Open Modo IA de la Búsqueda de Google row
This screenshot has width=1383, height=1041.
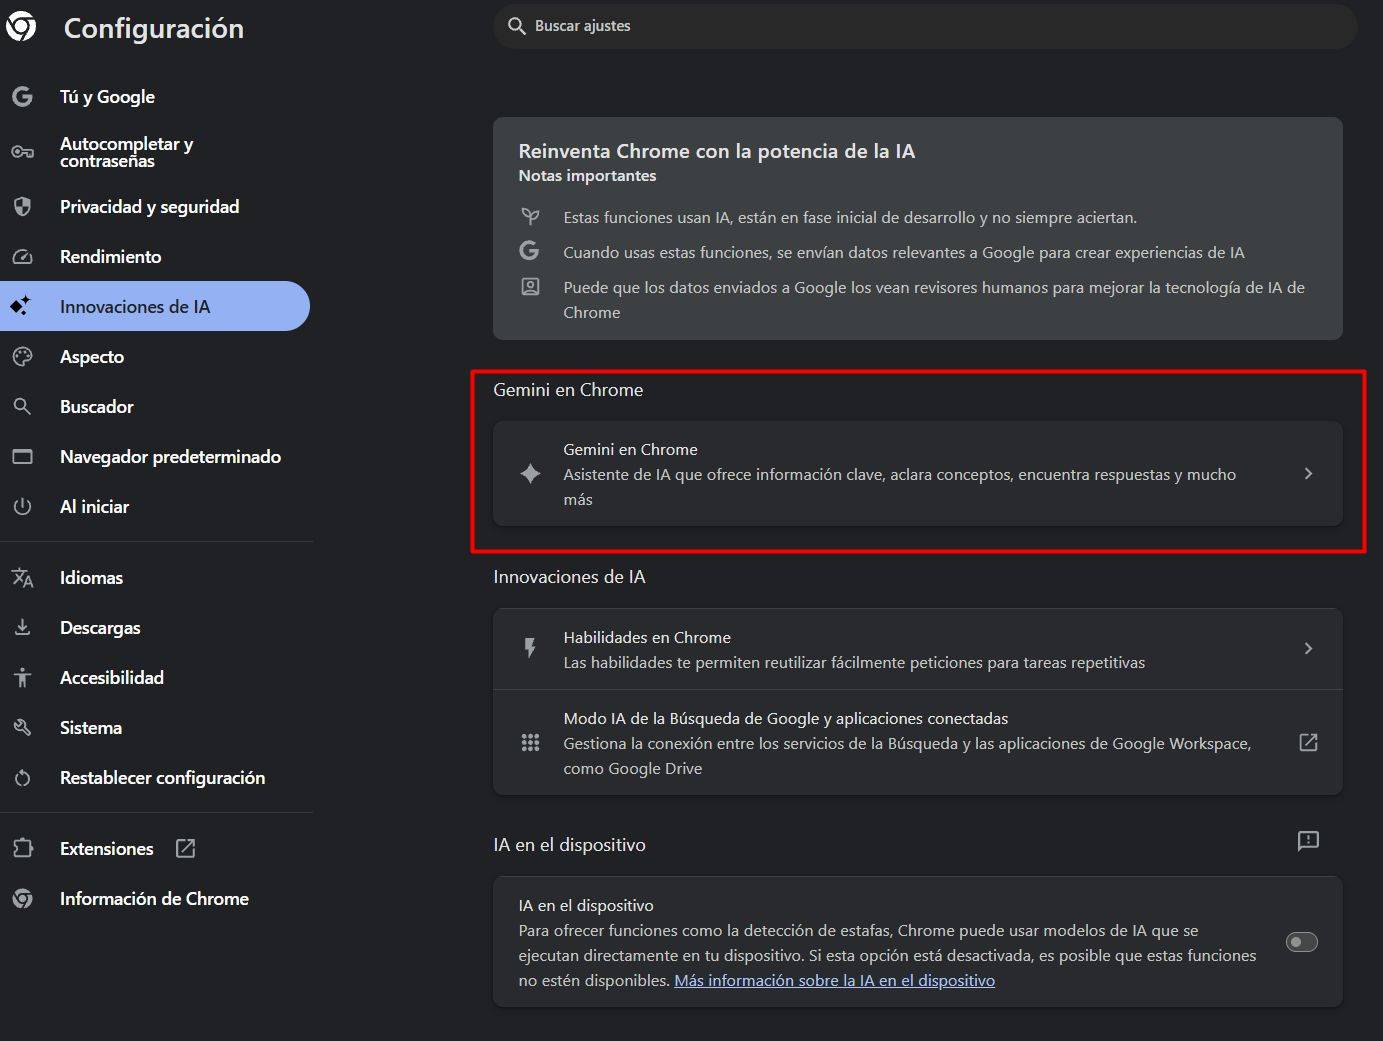pos(917,743)
